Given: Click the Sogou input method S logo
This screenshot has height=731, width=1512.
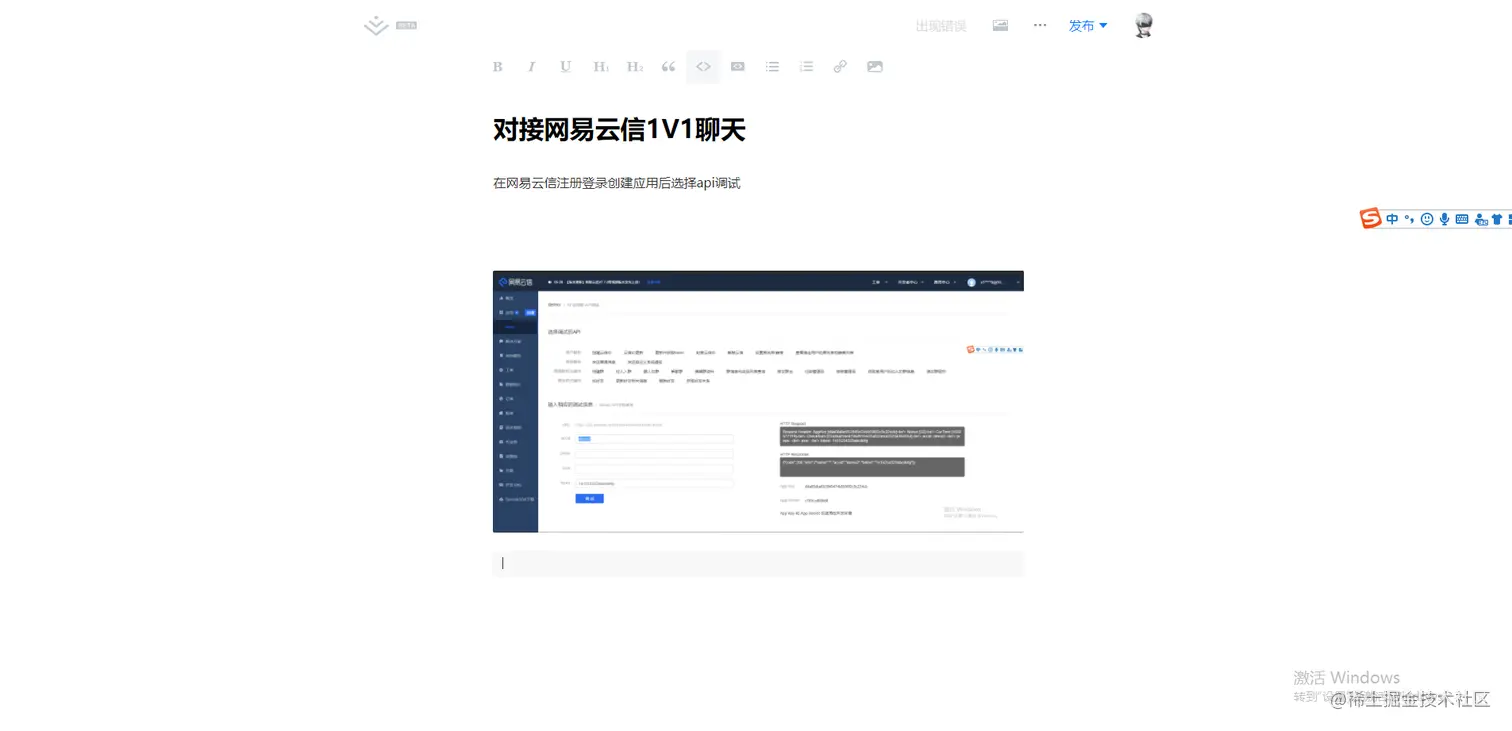Looking at the screenshot, I should pos(1370,219).
